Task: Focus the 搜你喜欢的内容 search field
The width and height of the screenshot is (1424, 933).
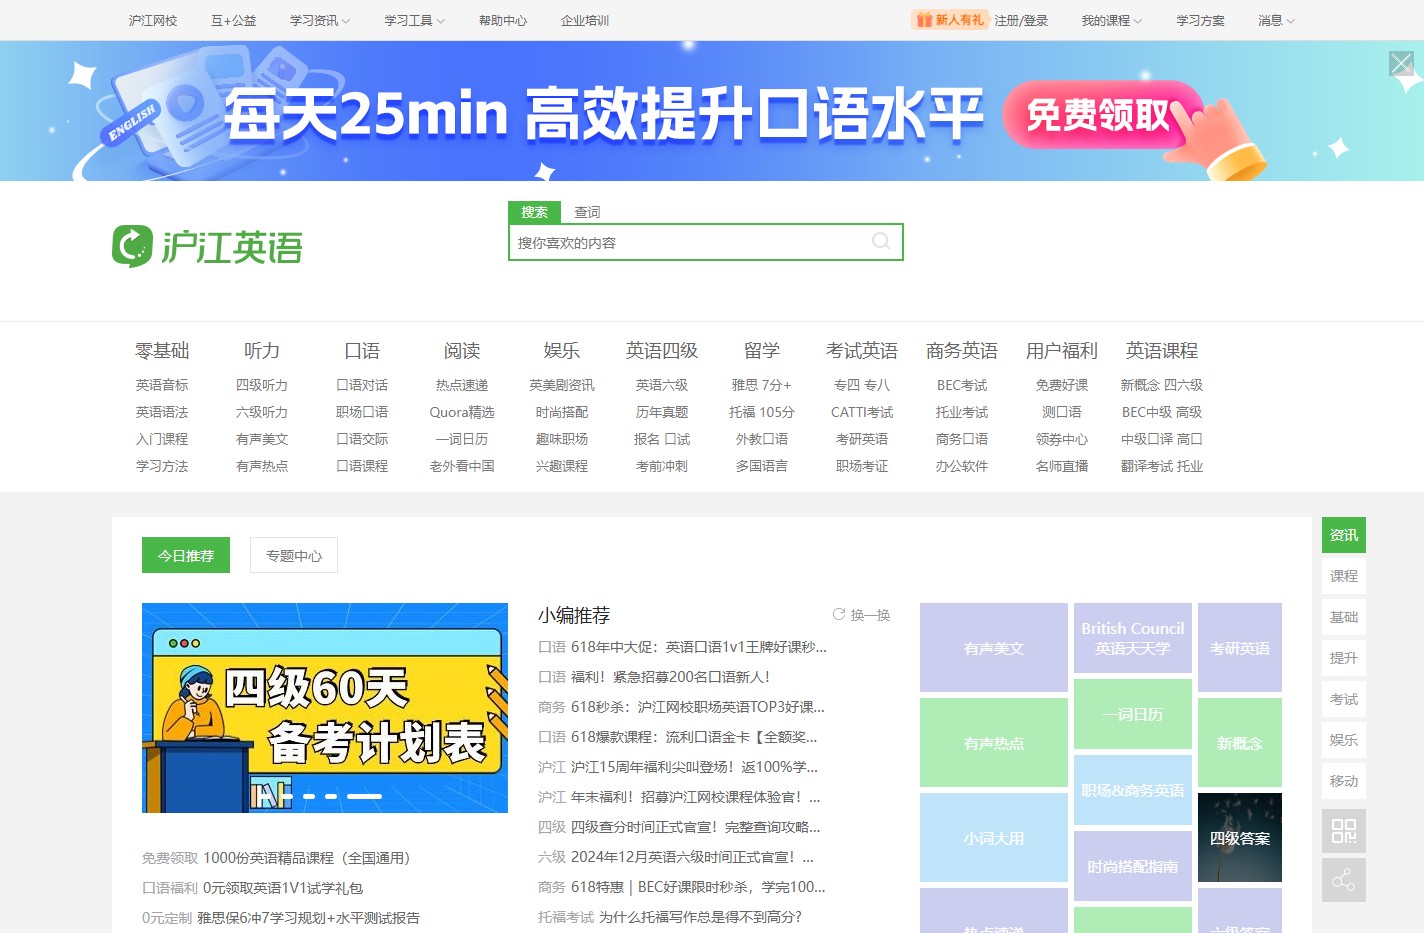Action: 690,242
